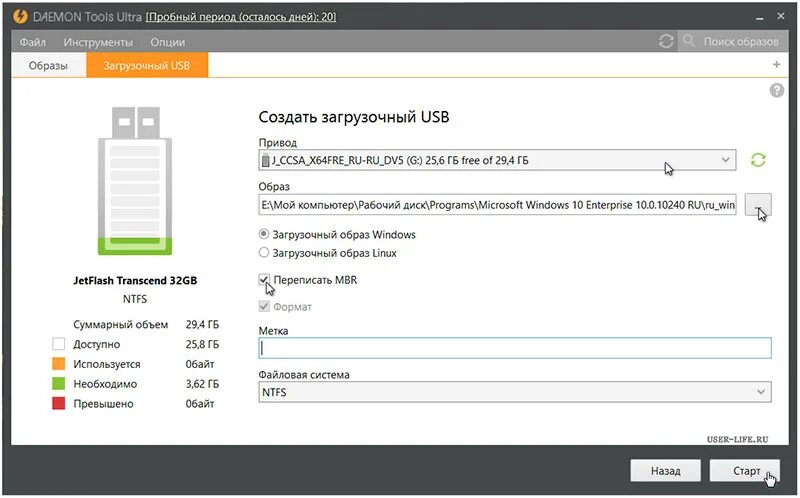Click the Старт button

pyautogui.click(x=744, y=470)
